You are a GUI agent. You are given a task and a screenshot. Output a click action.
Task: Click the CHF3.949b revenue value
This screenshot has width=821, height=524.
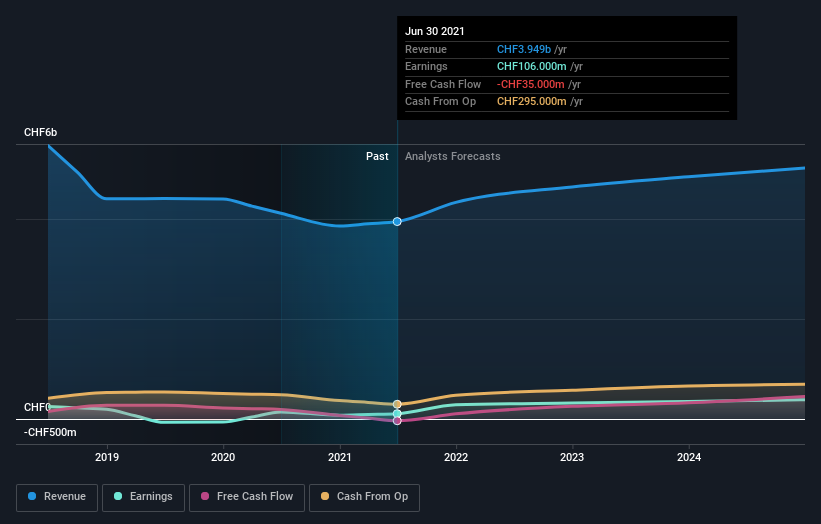524,49
